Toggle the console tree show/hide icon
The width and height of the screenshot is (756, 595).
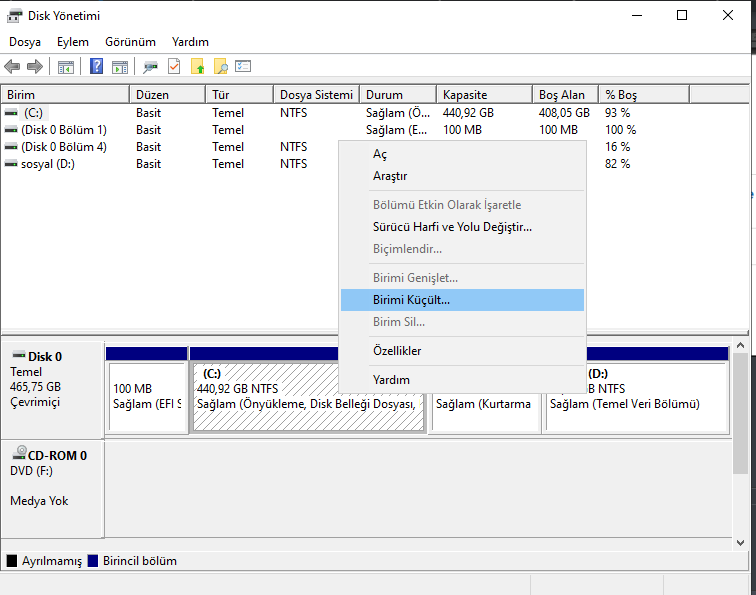[x=66, y=67]
